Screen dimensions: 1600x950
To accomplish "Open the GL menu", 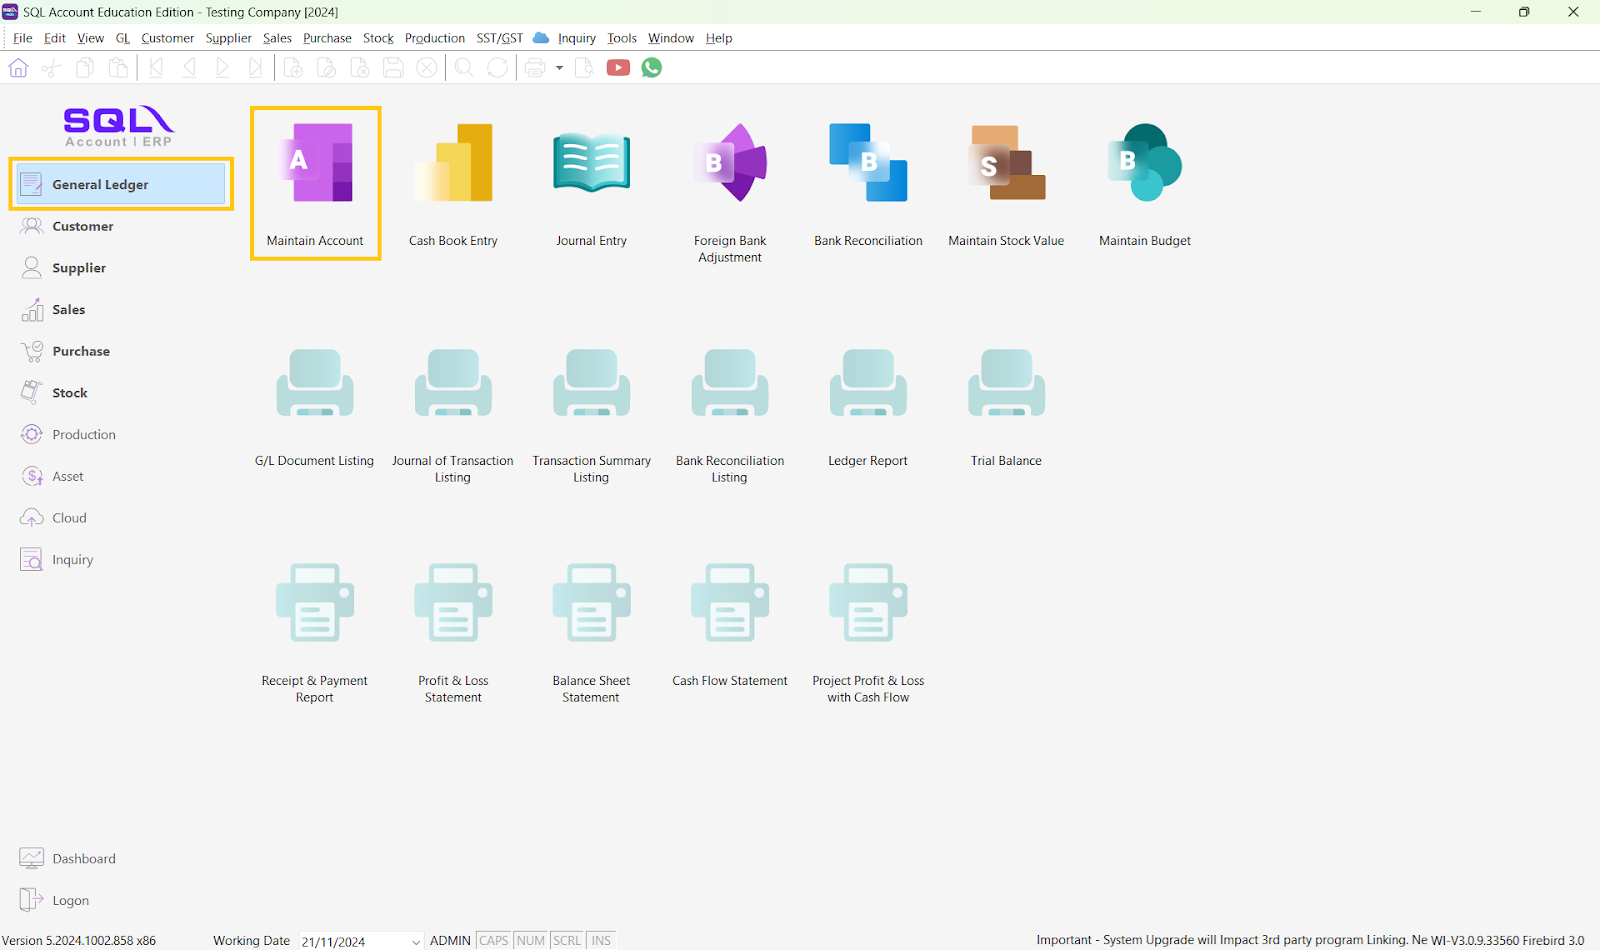I will 123,38.
